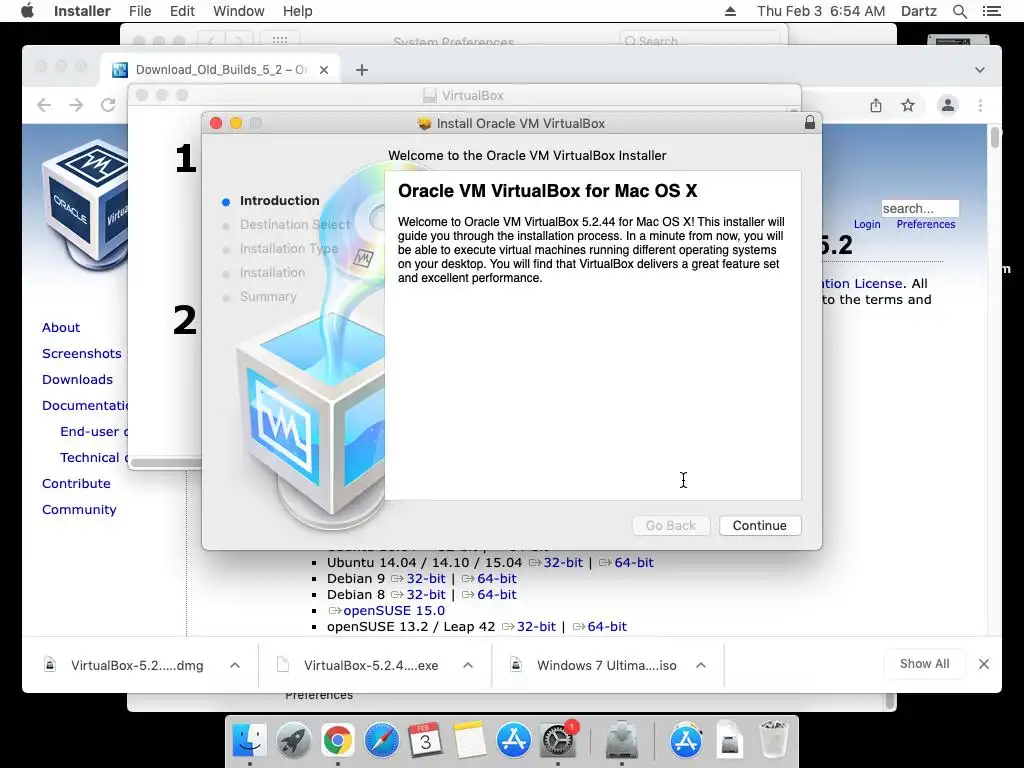Open Calendar icon in Dock
The height and width of the screenshot is (768, 1024).
[425, 741]
